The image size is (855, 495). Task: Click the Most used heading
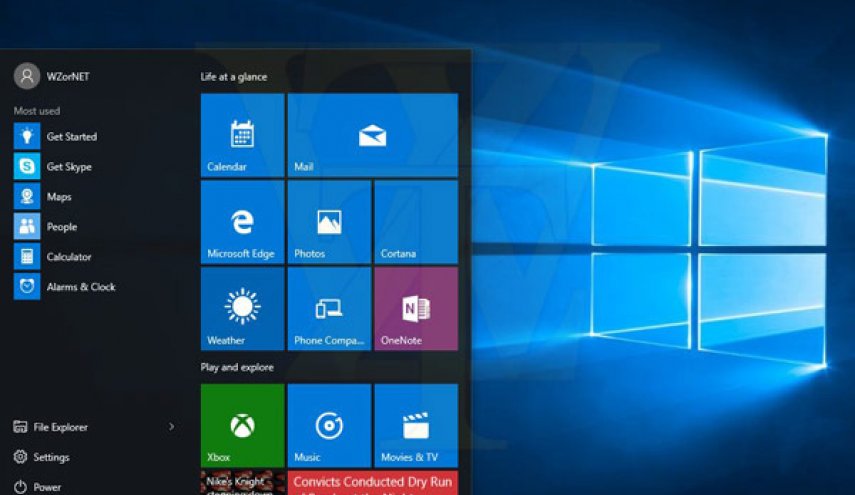click(x=37, y=111)
